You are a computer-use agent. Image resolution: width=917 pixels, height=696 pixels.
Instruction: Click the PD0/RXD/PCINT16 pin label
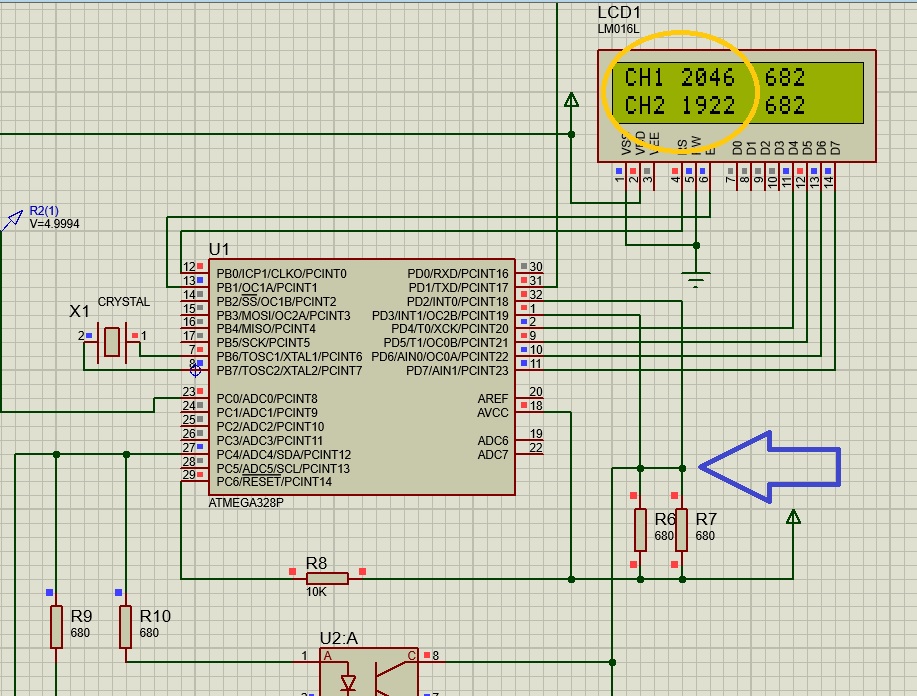tap(457, 274)
